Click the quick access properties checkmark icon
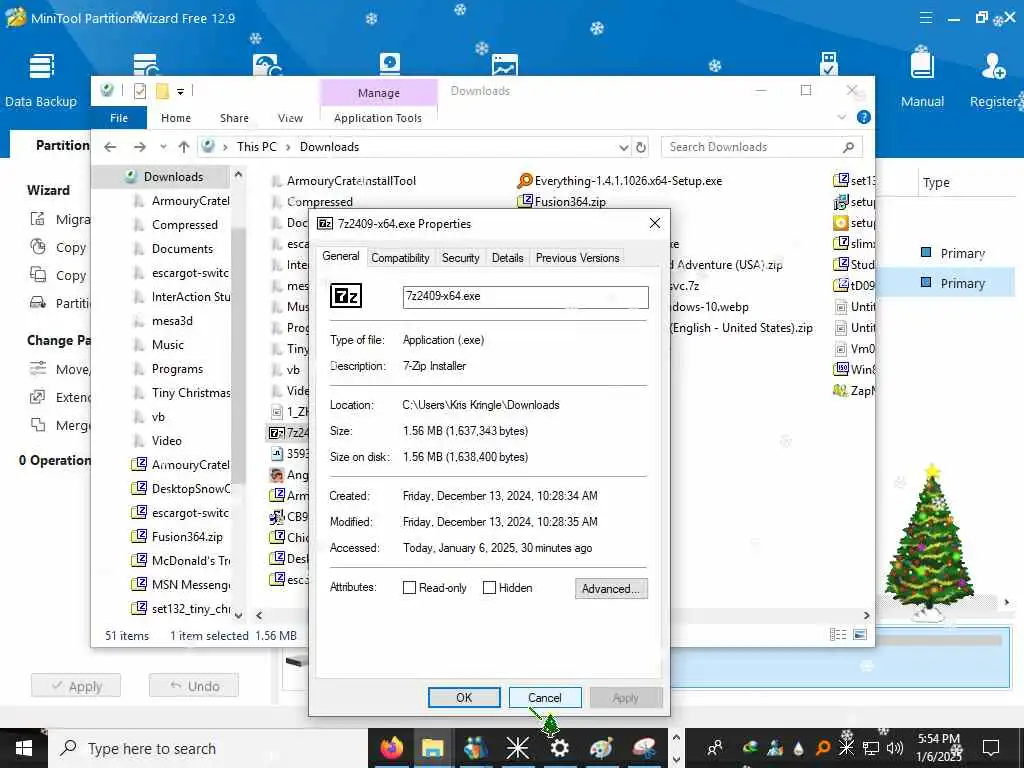1024x768 pixels. pyautogui.click(x=140, y=91)
